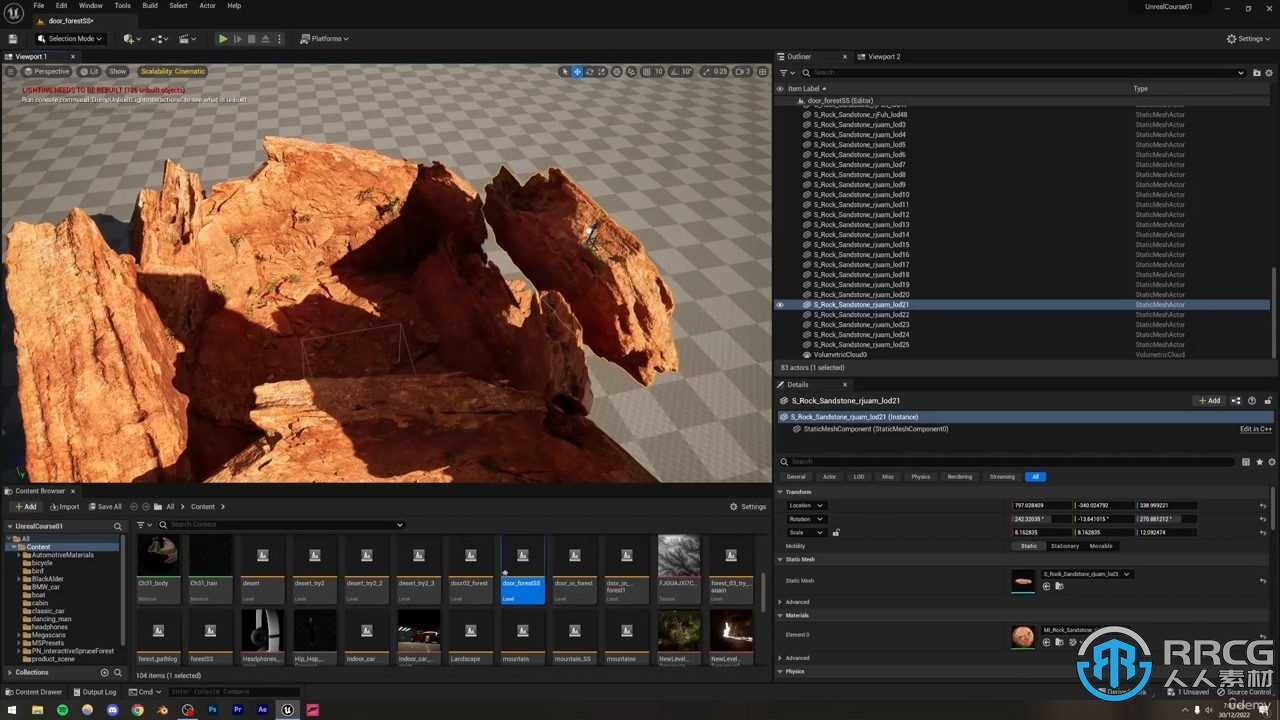Open the viewport hamburger options menu
The image size is (1280, 720).
(11, 71)
